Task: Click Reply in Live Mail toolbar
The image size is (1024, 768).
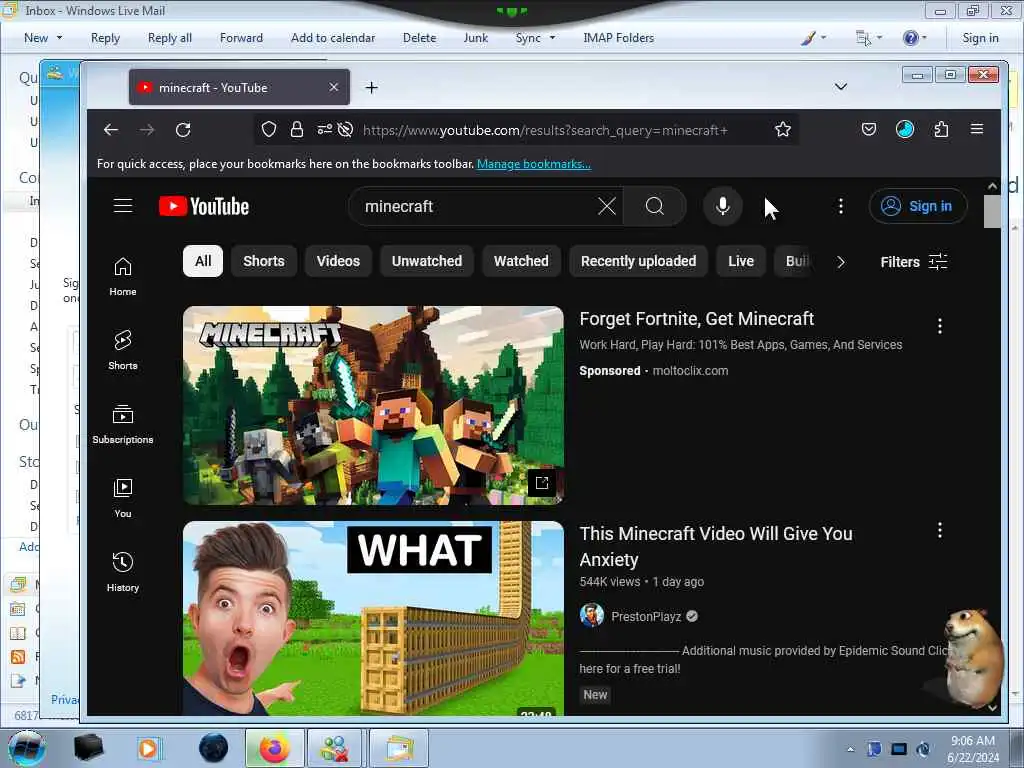Action: click(105, 38)
